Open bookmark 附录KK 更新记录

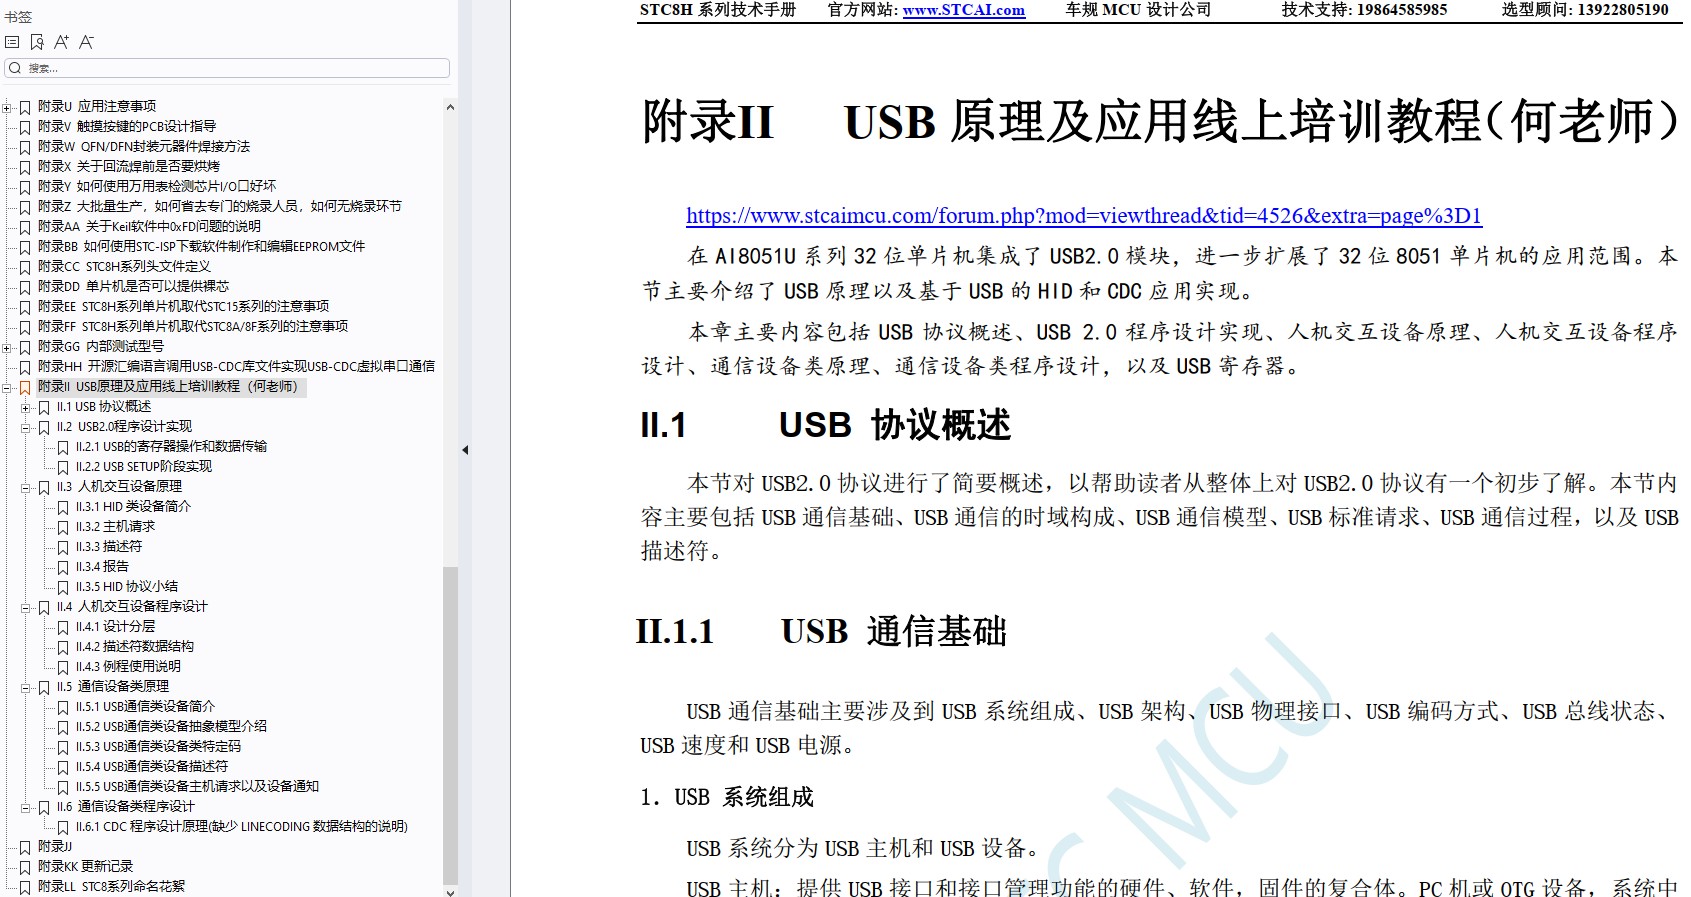[85, 866]
